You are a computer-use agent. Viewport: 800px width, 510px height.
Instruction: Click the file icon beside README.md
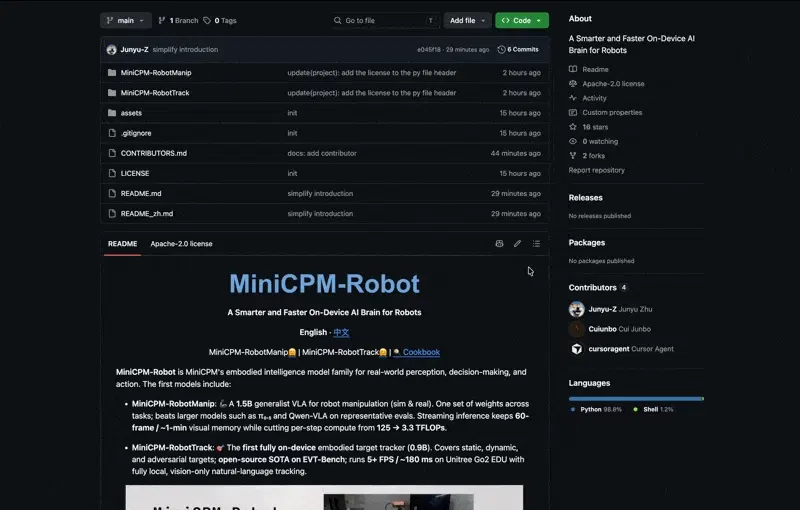(x=112, y=193)
